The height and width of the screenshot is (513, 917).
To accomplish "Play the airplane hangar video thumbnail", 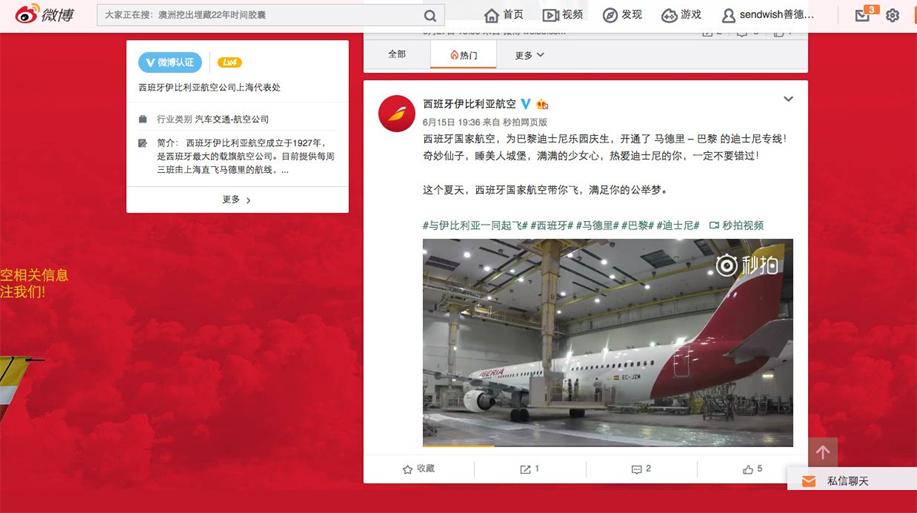I will click(608, 342).
